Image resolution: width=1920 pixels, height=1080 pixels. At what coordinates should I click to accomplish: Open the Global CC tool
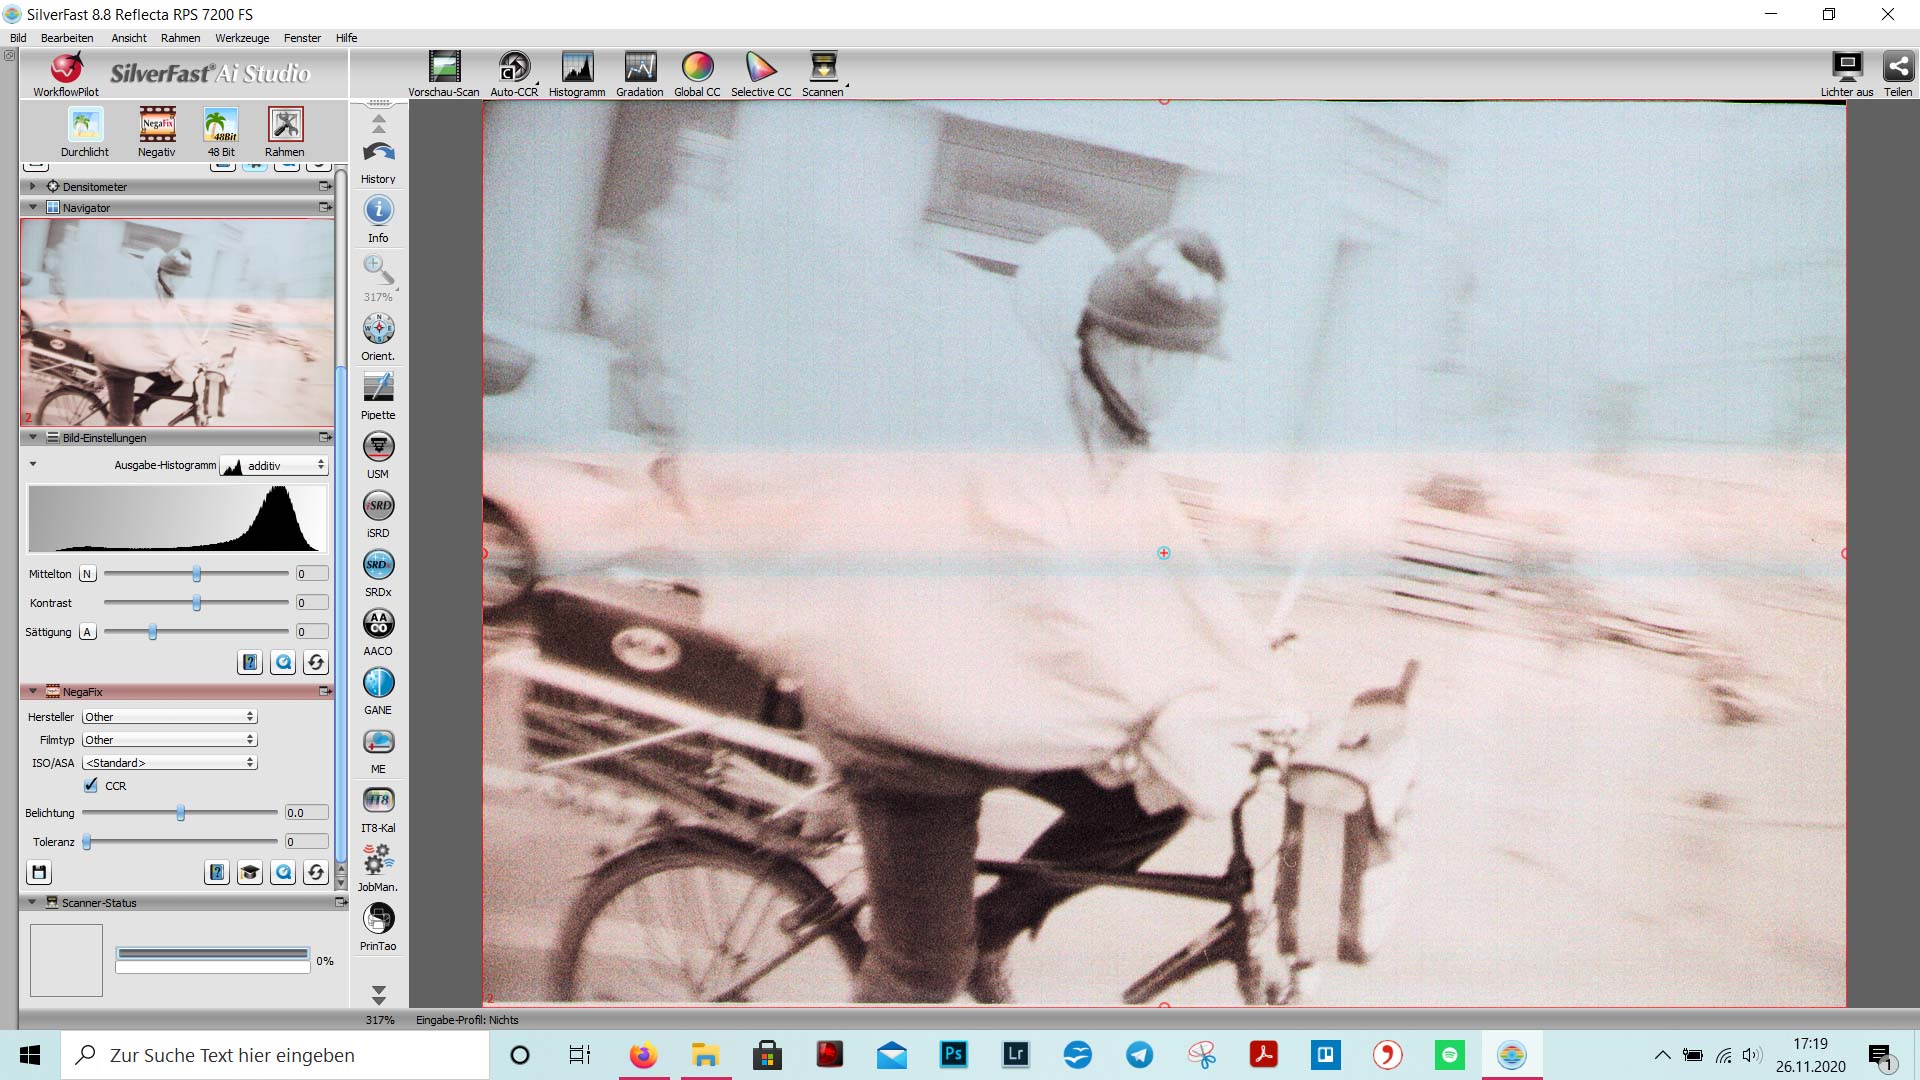pyautogui.click(x=697, y=74)
